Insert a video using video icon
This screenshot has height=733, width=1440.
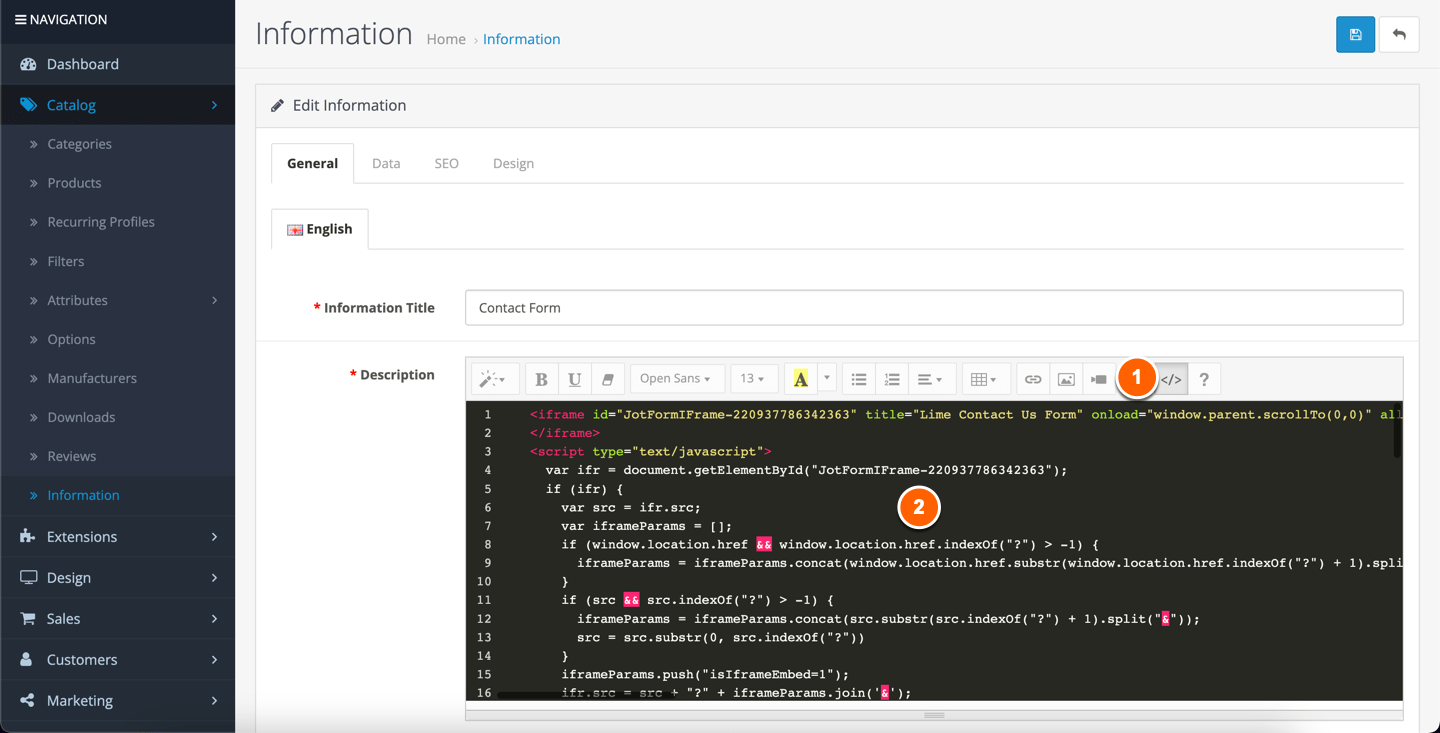[1099, 380]
